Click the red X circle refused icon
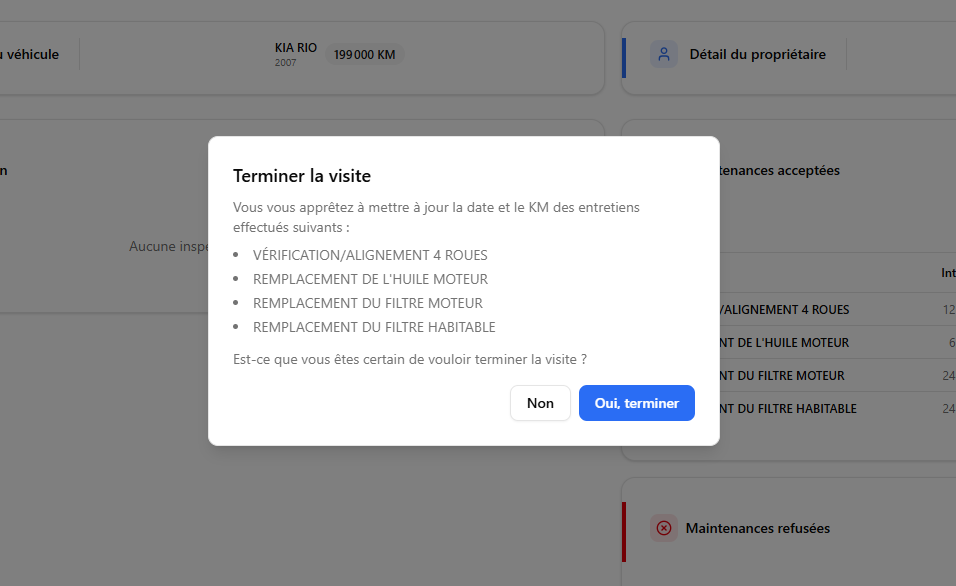Viewport: 956px width, 586px height. click(x=663, y=528)
